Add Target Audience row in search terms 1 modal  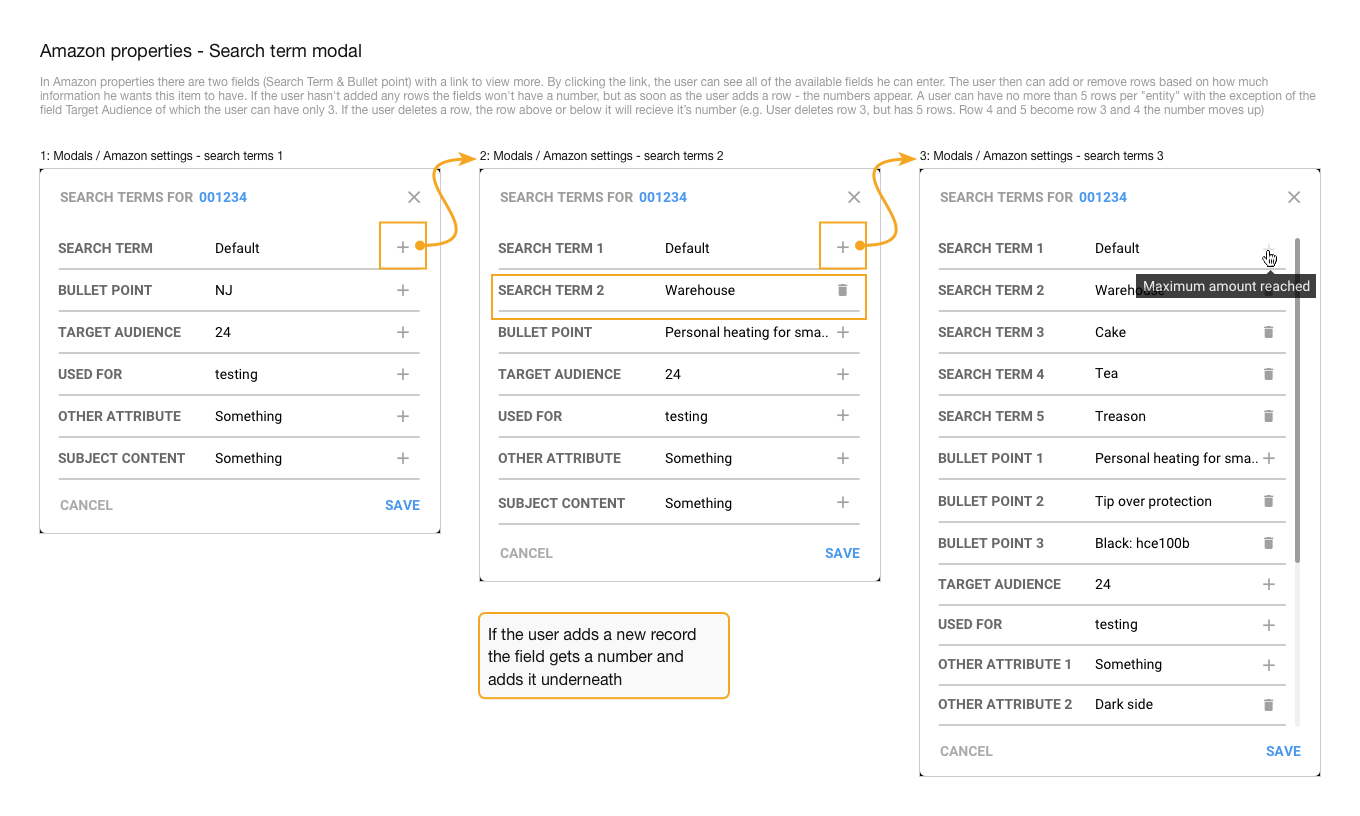point(403,332)
